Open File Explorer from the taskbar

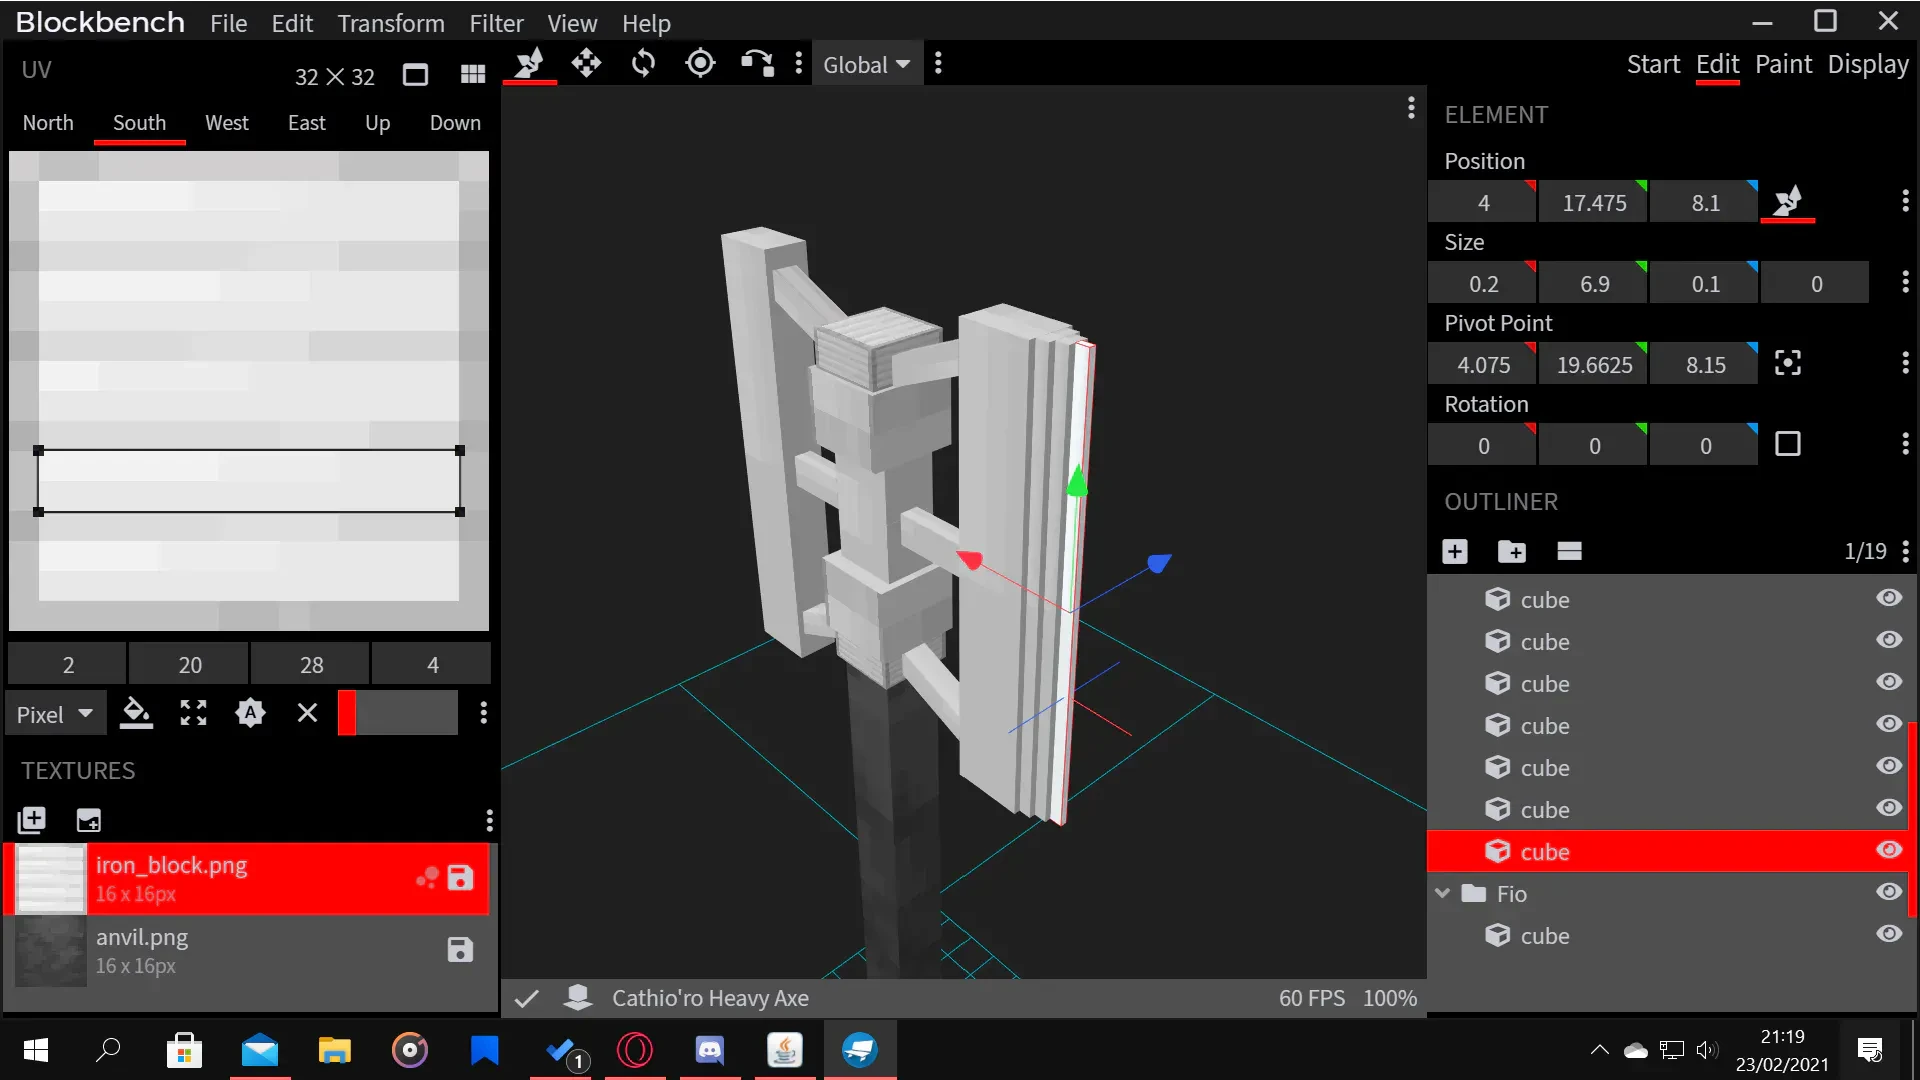[335, 1050]
